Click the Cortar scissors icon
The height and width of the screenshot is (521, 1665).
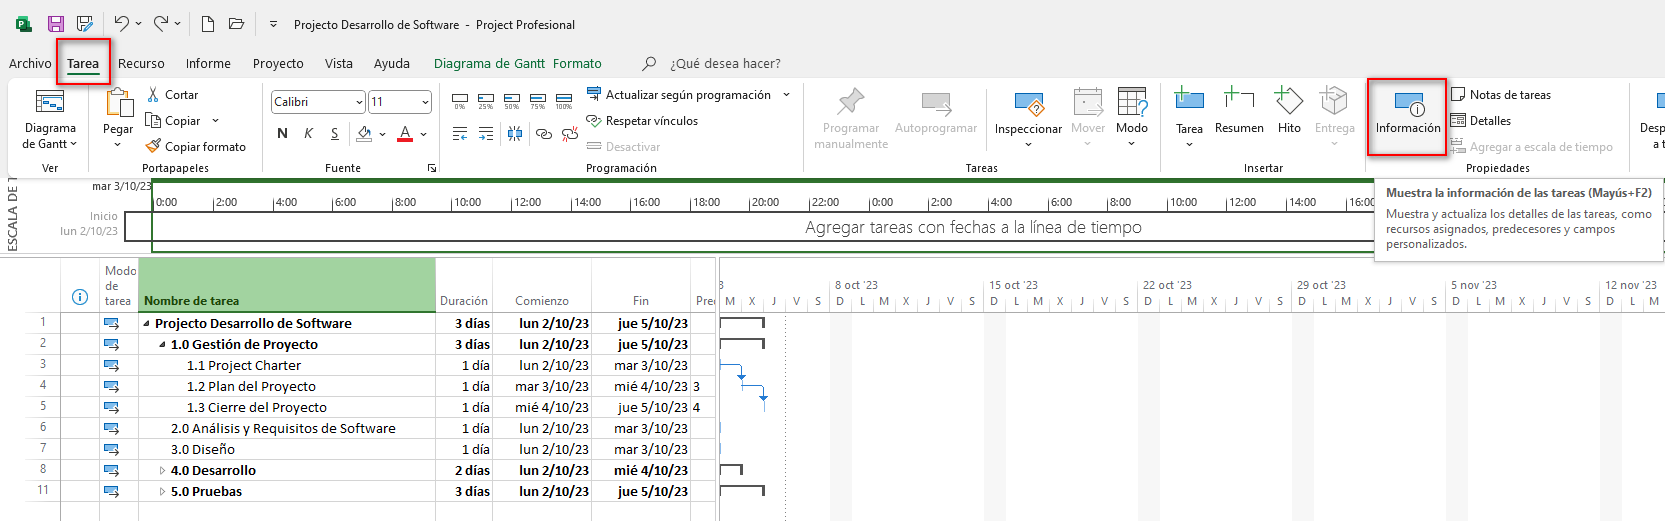153,94
